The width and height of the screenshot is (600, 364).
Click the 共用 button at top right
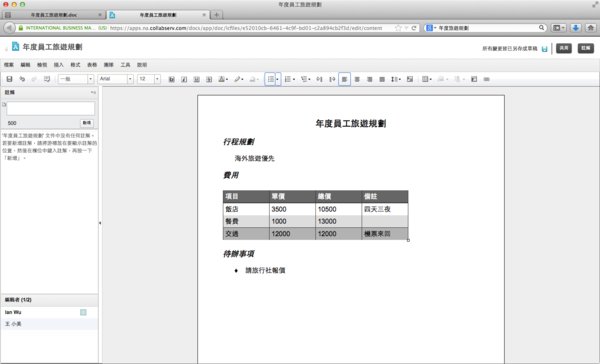[564, 48]
